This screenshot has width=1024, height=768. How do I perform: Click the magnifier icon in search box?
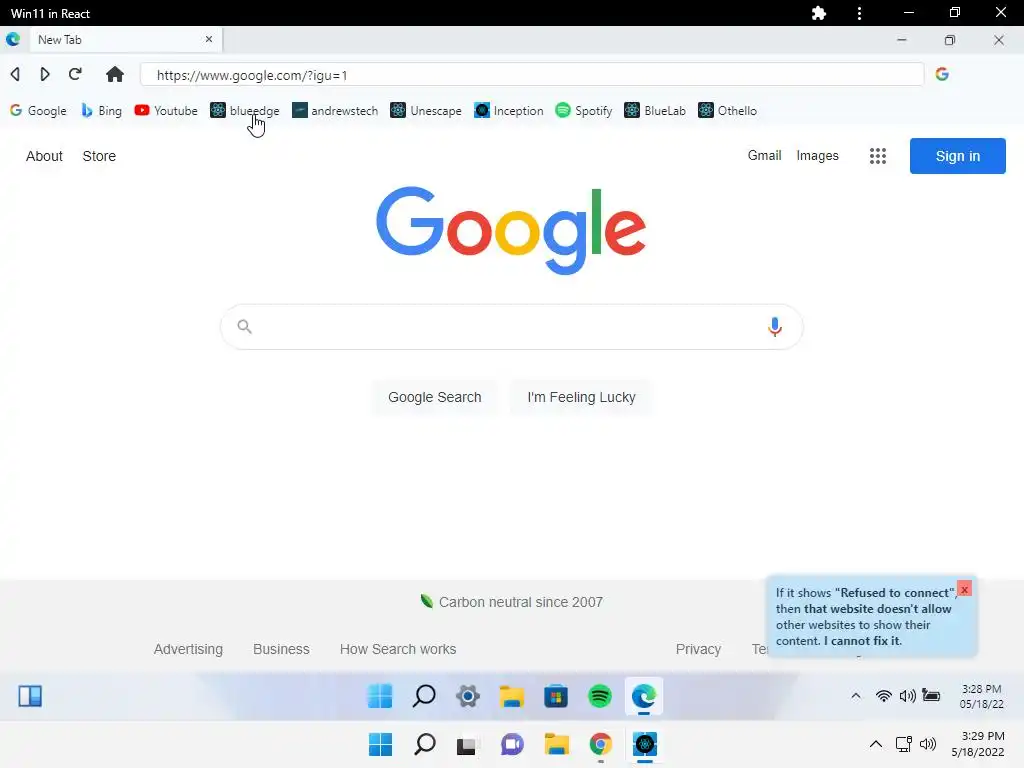[x=244, y=327]
